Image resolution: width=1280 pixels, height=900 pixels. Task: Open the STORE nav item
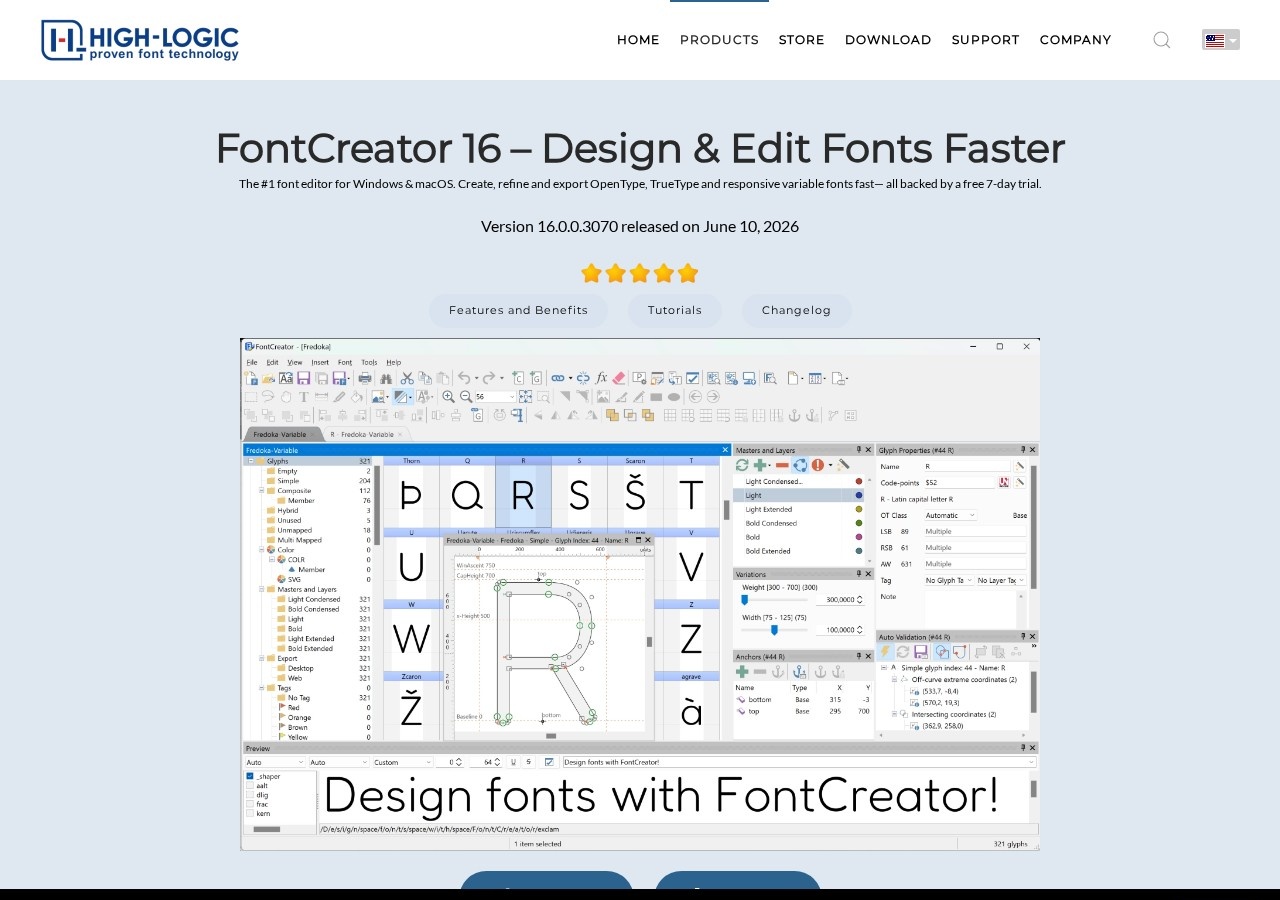point(802,40)
